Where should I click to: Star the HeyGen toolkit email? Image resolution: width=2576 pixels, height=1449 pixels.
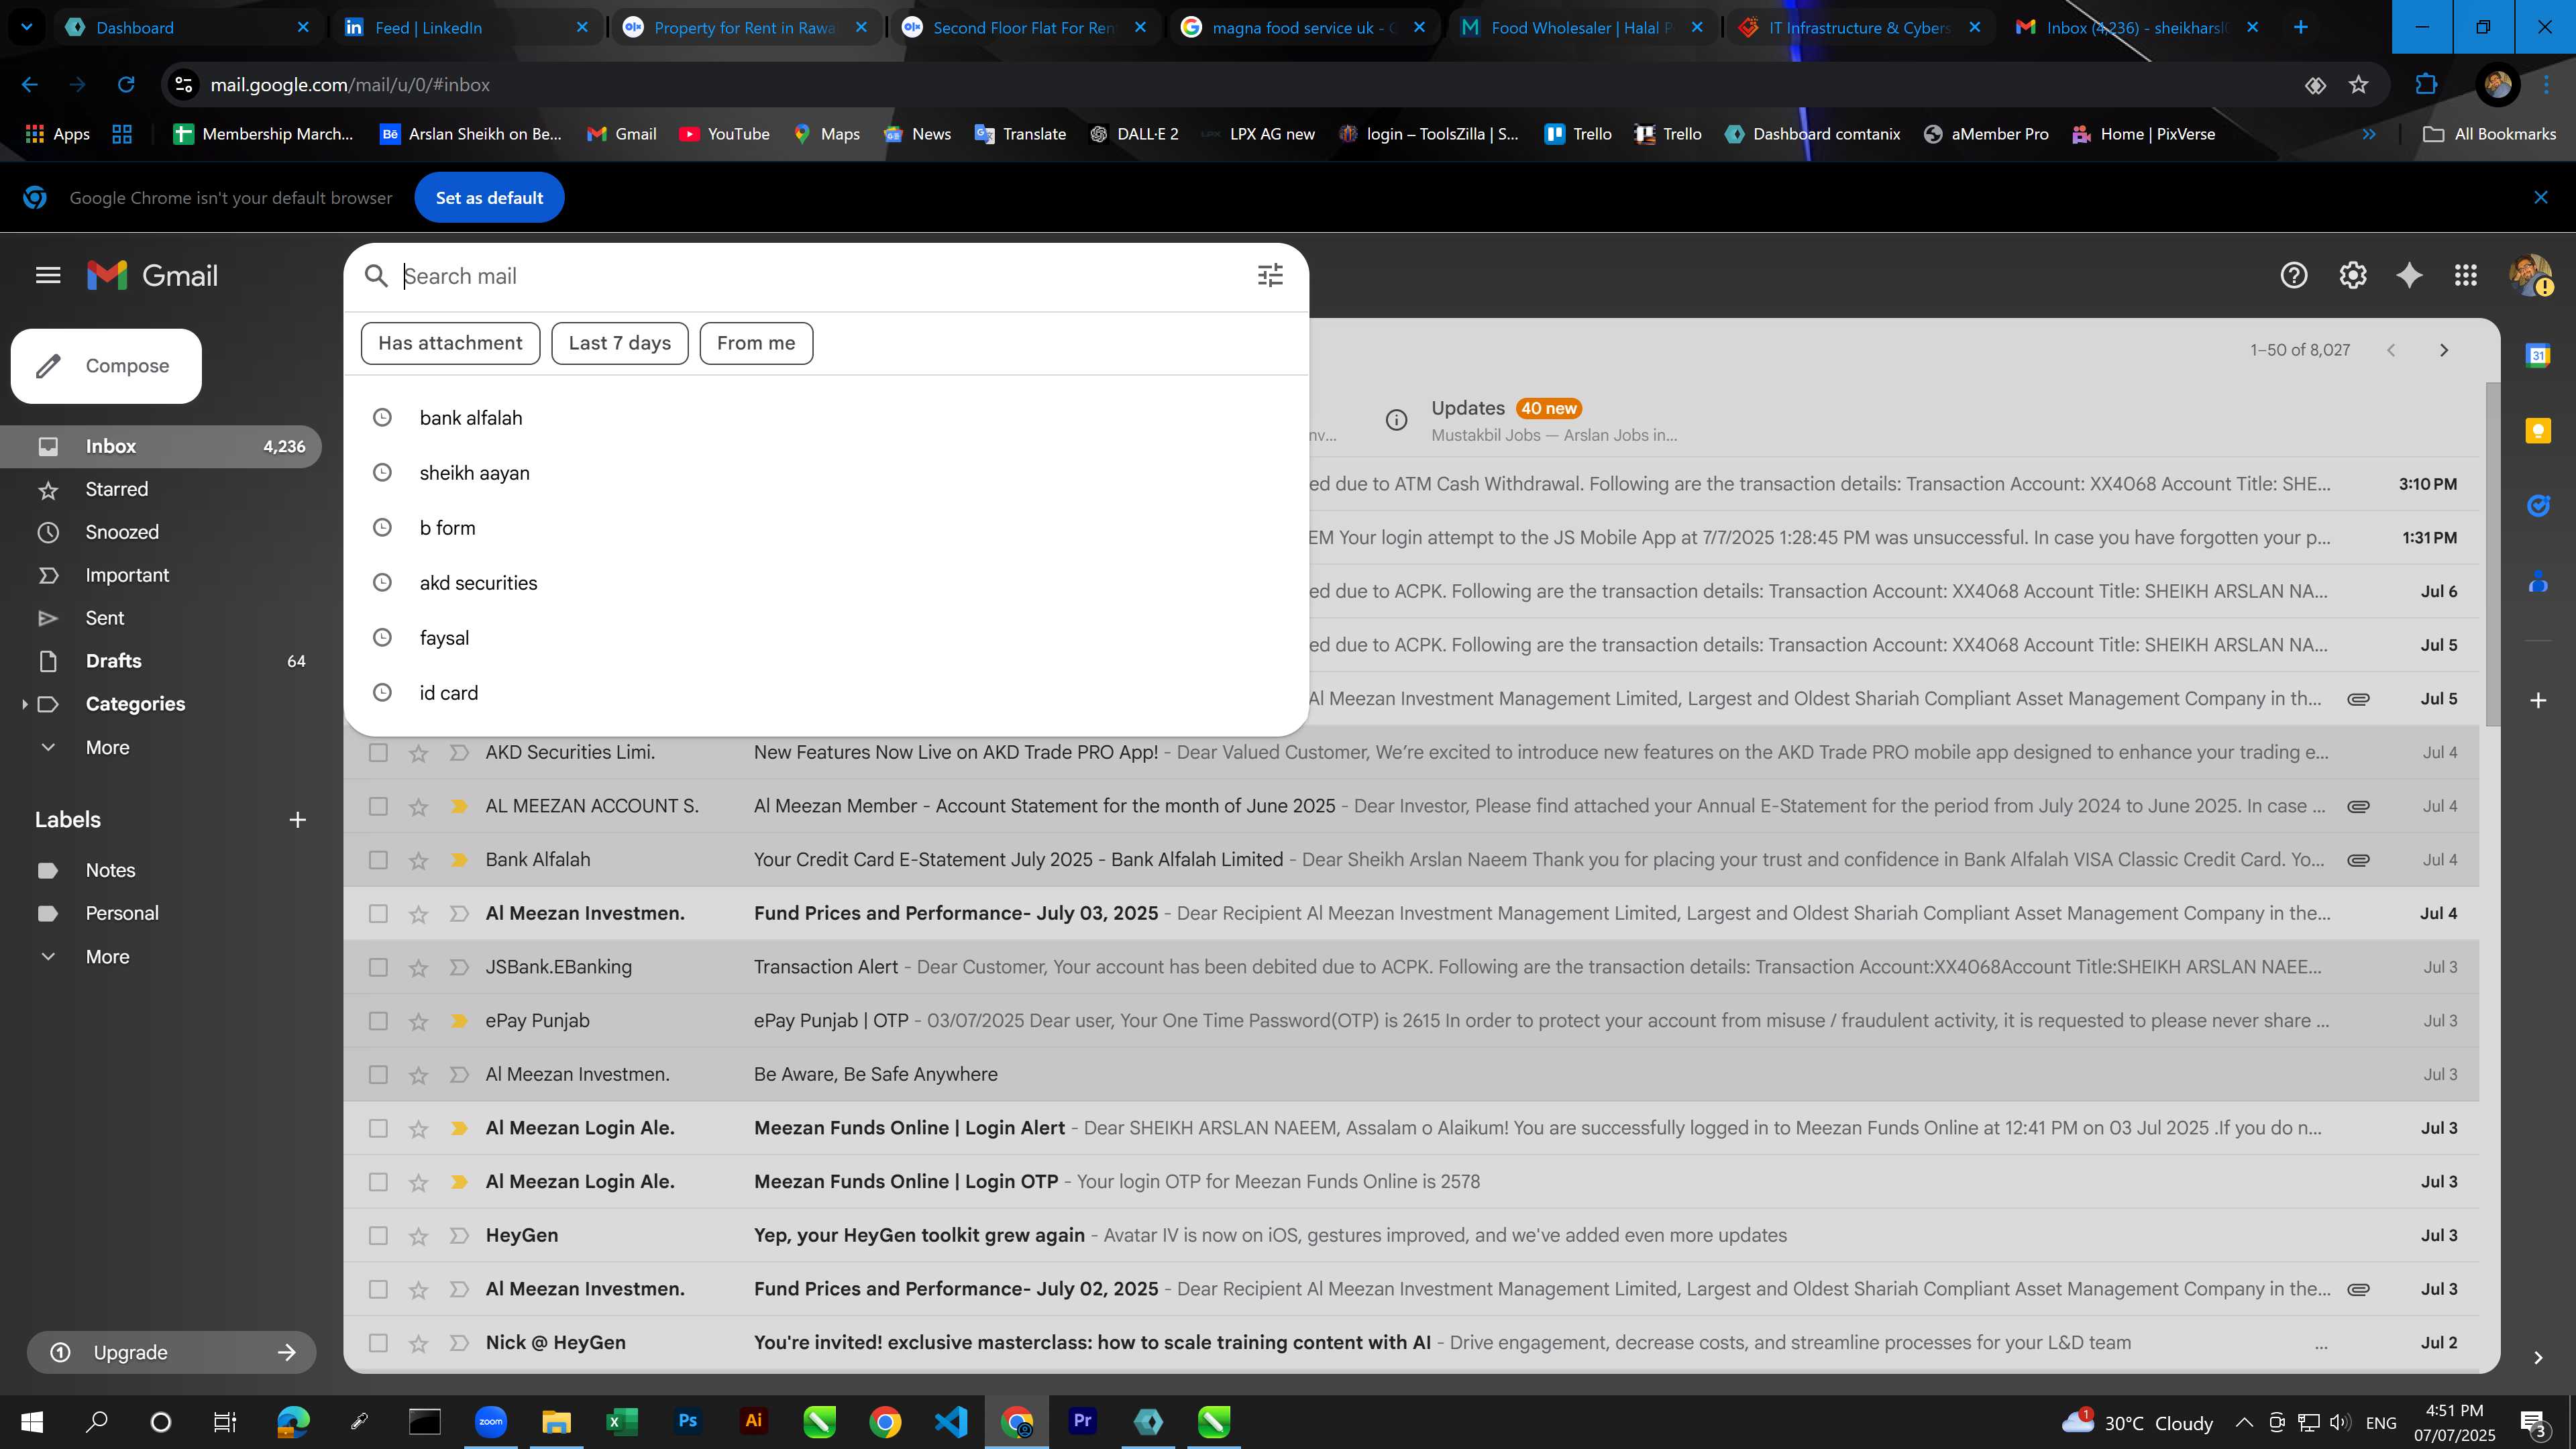(418, 1236)
